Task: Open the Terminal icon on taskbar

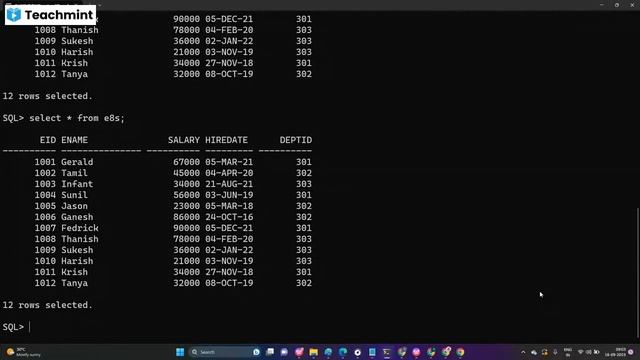Action: (x=387, y=352)
